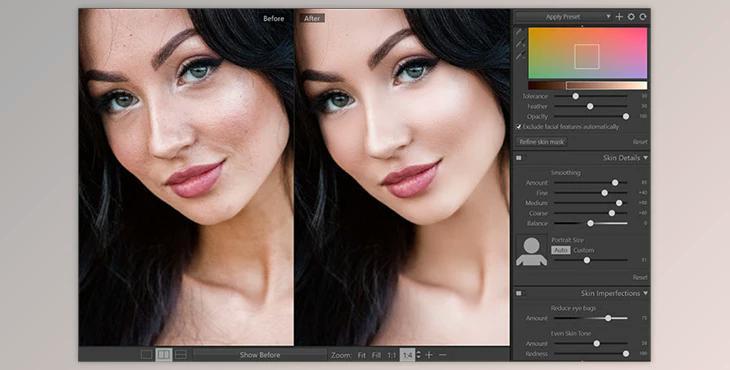Viewport: 730px width, 370px height.
Task: Click the add preset plus icon
Action: (x=619, y=17)
